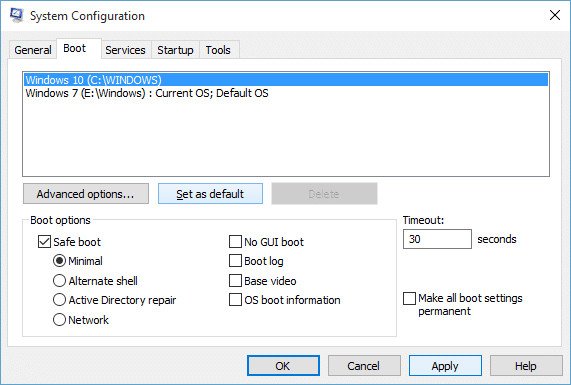The height and width of the screenshot is (385, 571).
Task: Click the System Configuration title bar icon
Action: 16,15
